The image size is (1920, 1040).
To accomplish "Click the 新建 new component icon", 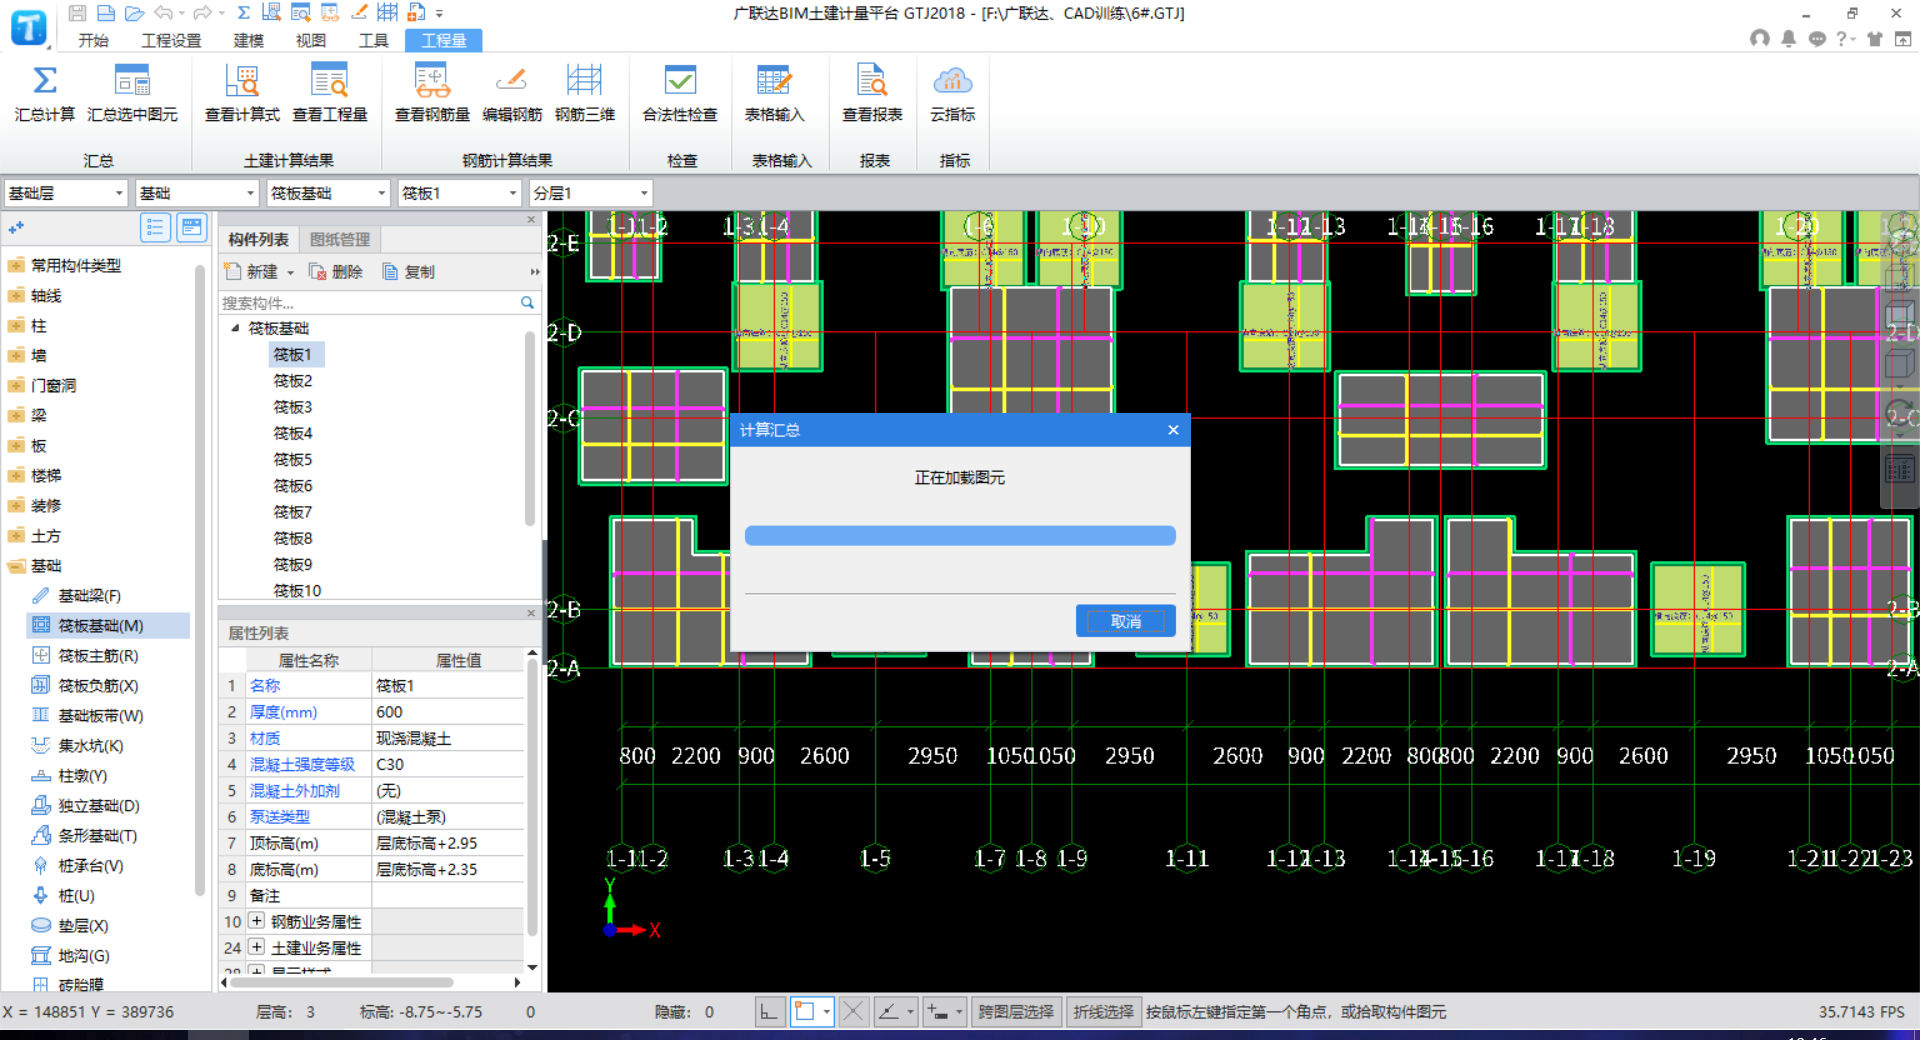I will point(251,272).
